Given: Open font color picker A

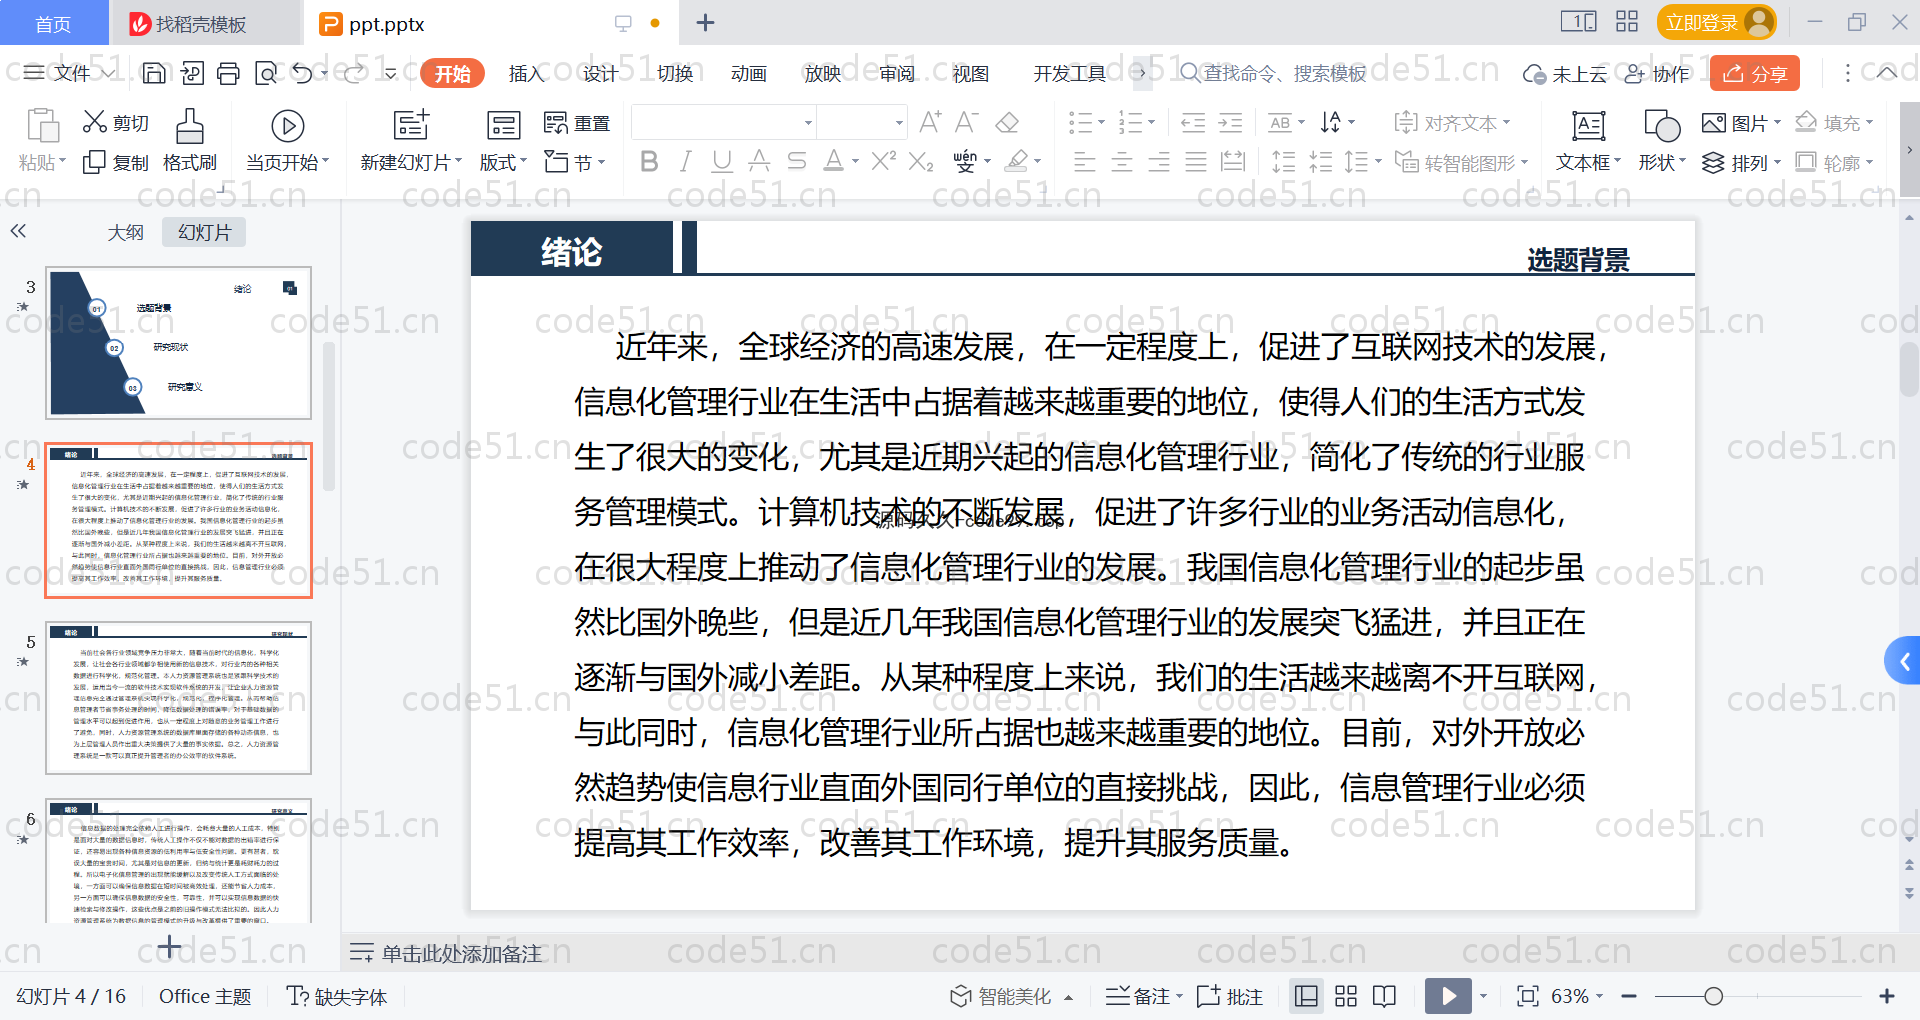Looking at the screenshot, I should 833,160.
